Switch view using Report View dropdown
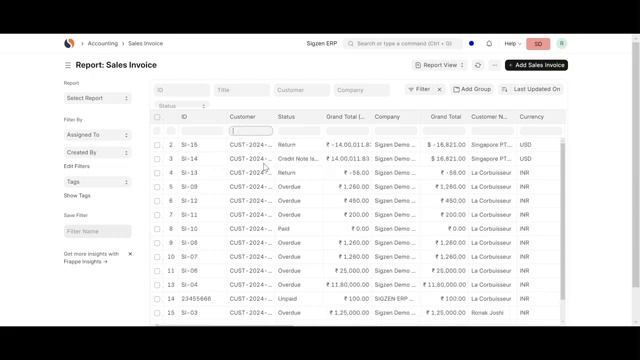The height and width of the screenshot is (360, 640). (440, 65)
